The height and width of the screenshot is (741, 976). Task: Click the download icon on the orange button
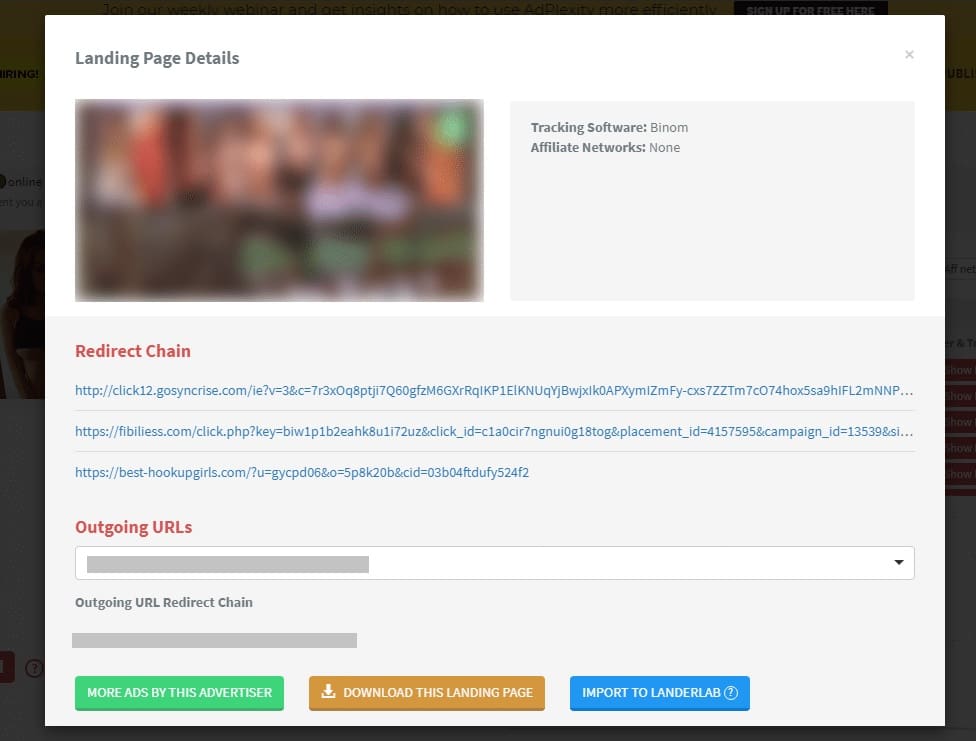[328, 692]
